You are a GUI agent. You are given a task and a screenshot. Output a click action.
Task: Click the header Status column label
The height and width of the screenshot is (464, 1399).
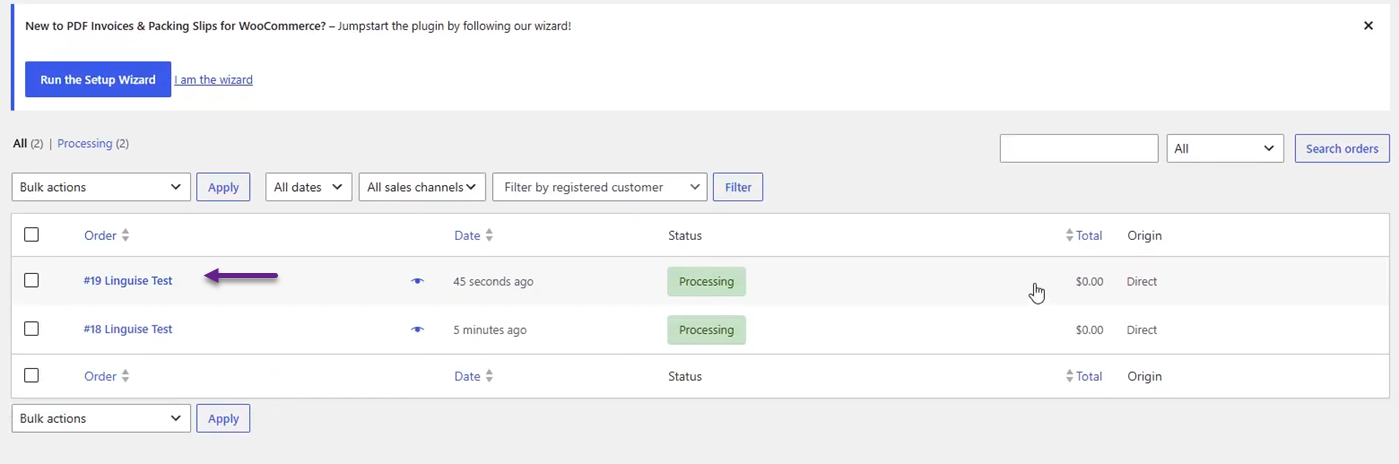point(685,236)
